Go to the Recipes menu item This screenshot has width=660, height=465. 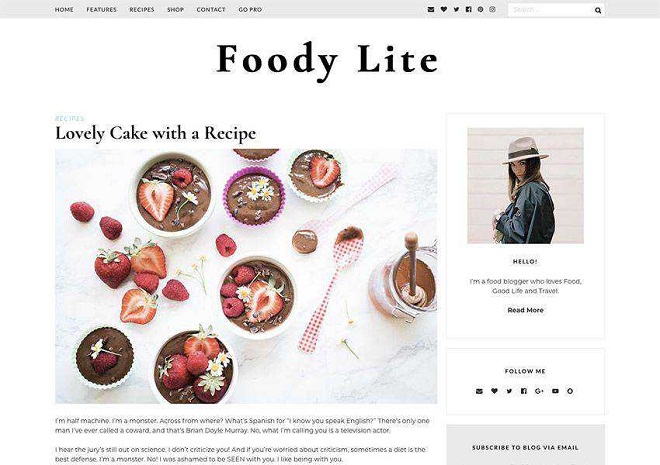coord(142,9)
